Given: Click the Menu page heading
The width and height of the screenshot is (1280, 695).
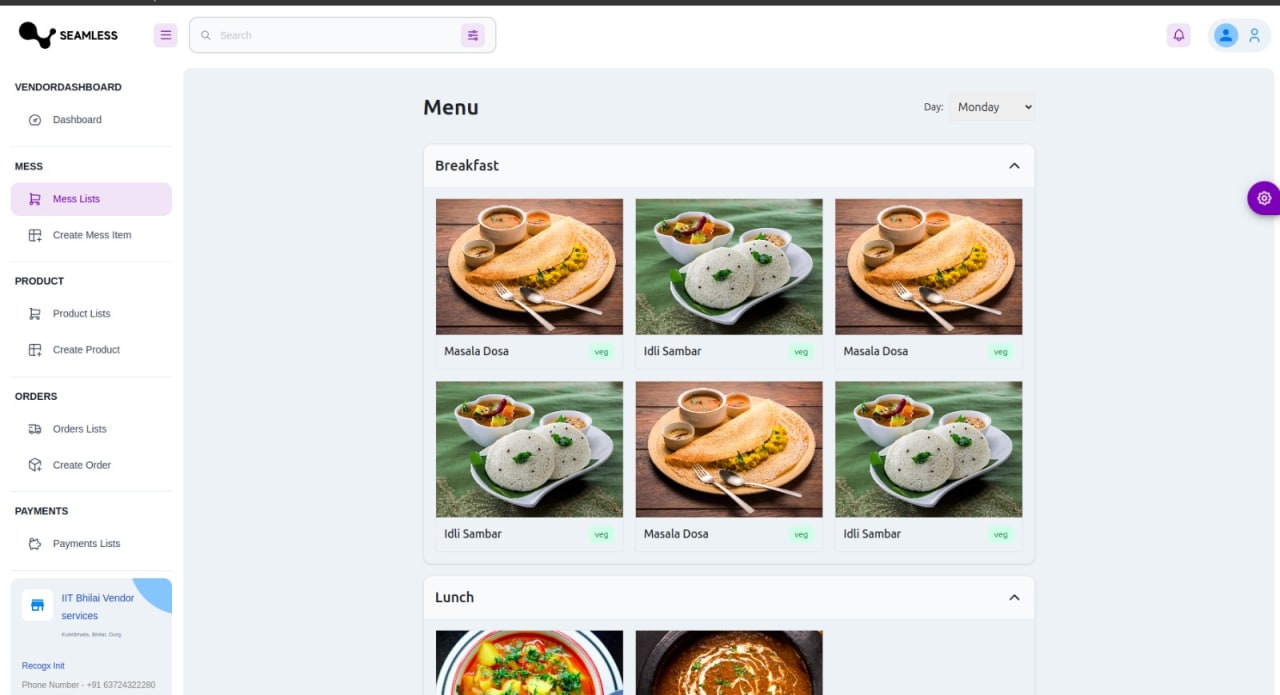Looking at the screenshot, I should tap(451, 107).
